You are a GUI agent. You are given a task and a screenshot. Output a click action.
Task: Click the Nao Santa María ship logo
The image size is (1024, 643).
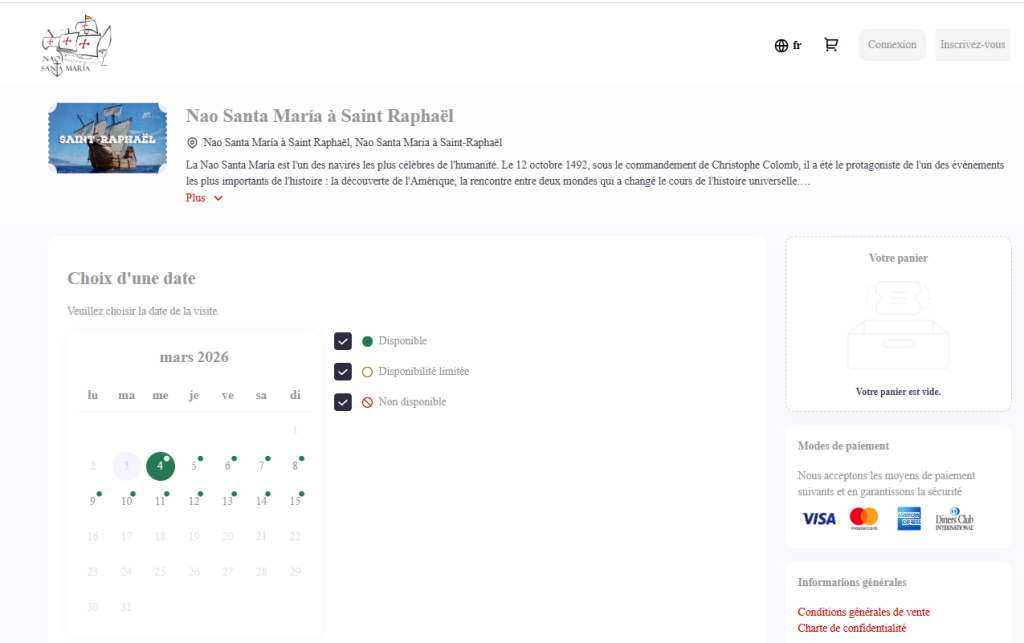[x=75, y=45]
